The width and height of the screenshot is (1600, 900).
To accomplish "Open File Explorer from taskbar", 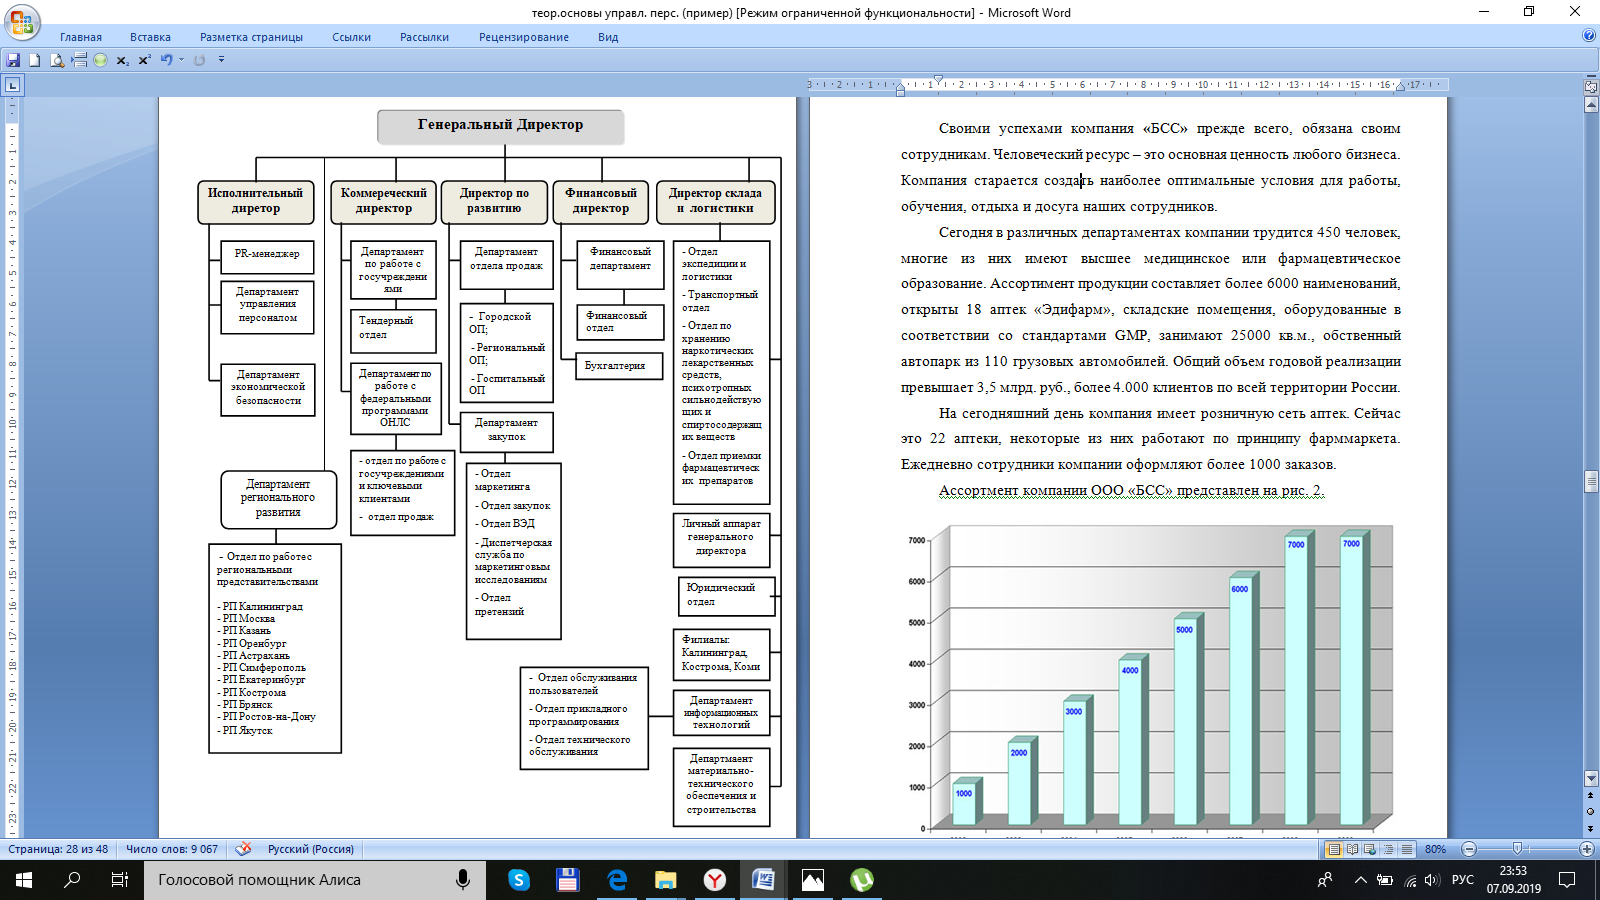I will pos(666,880).
